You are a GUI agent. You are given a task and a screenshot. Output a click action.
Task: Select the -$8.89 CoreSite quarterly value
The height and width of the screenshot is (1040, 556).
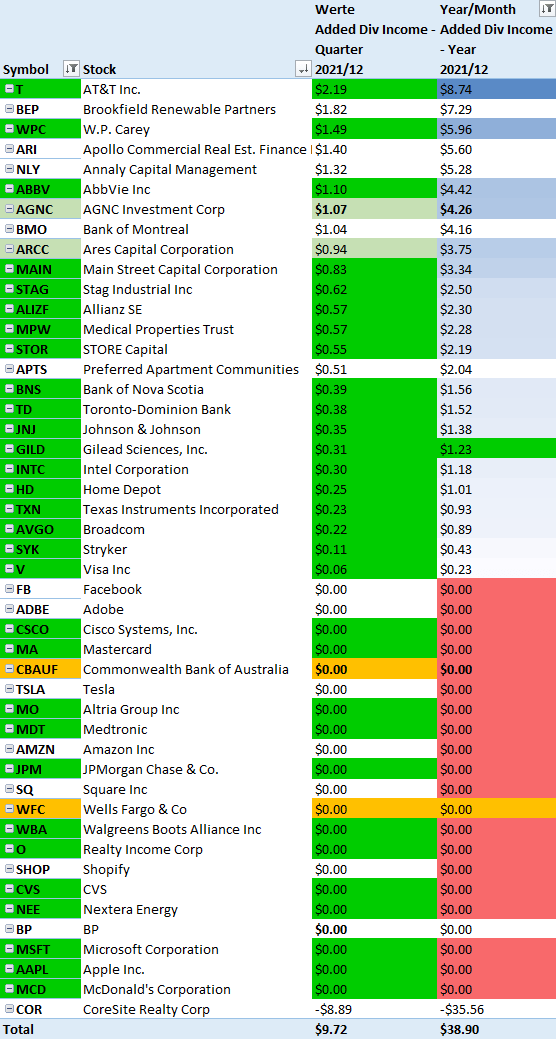pos(374,1009)
